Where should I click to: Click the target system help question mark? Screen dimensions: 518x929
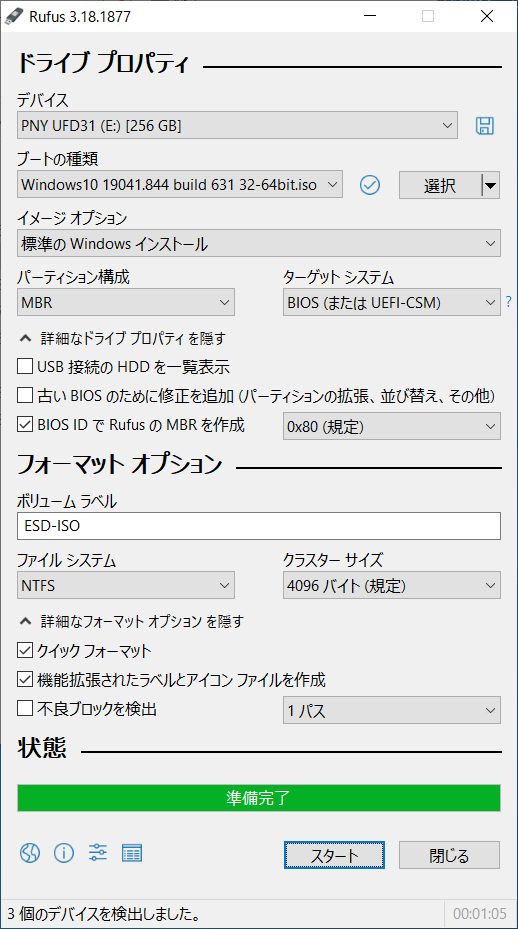click(508, 303)
